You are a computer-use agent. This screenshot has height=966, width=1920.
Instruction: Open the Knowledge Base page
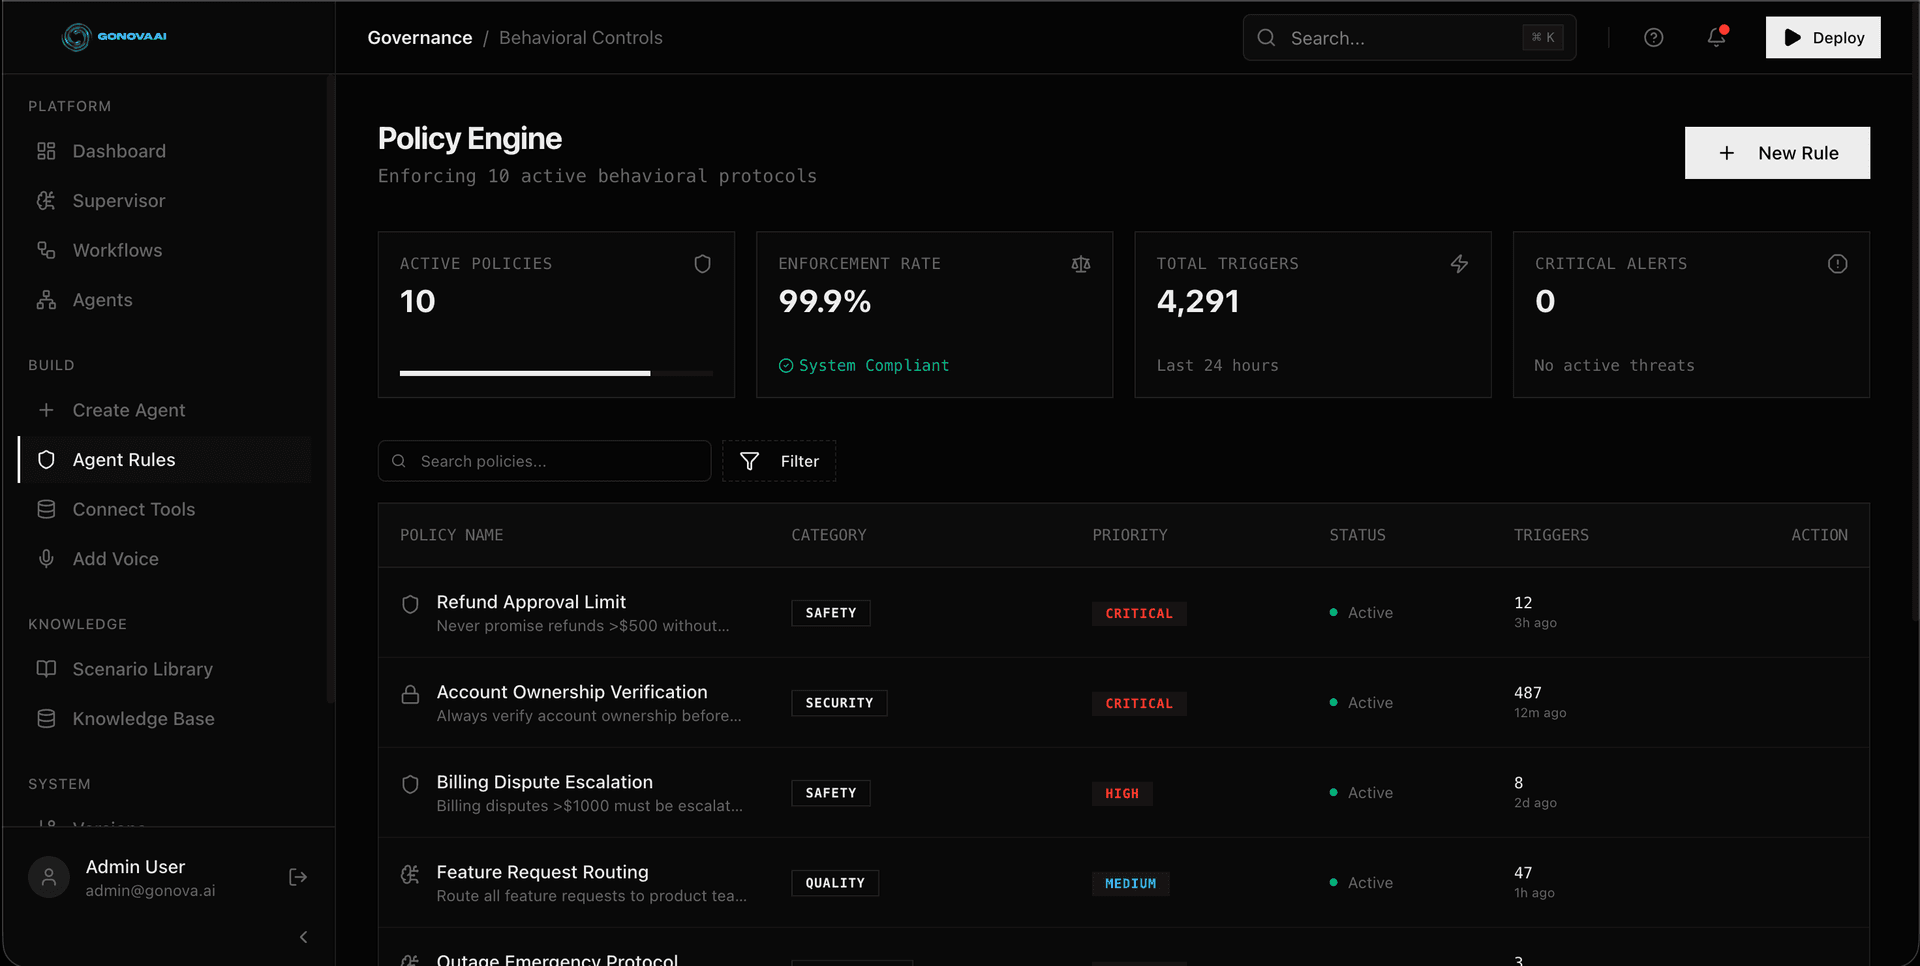click(143, 718)
